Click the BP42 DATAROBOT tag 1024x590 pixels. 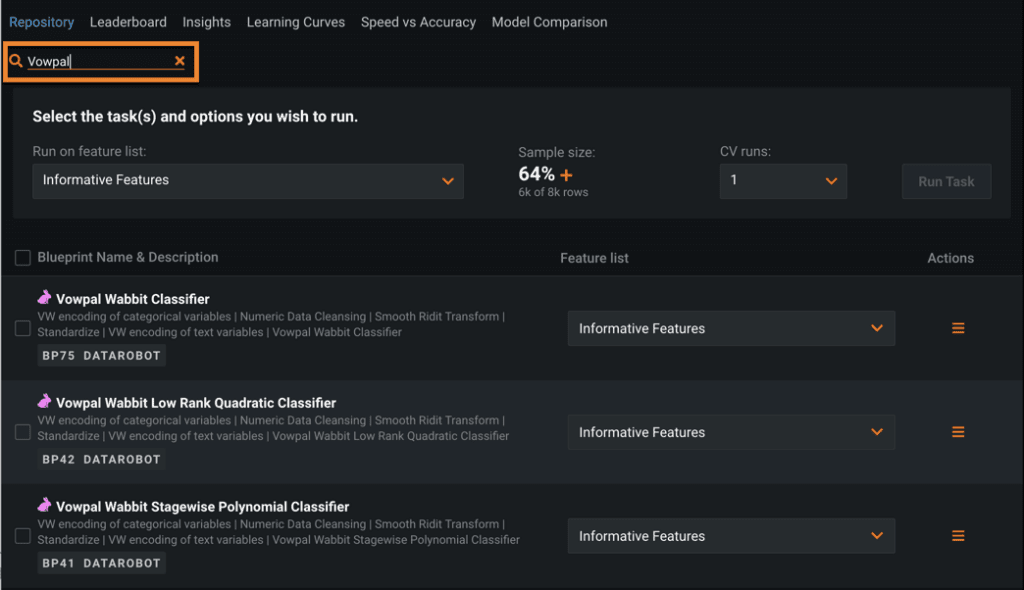click(x=101, y=459)
